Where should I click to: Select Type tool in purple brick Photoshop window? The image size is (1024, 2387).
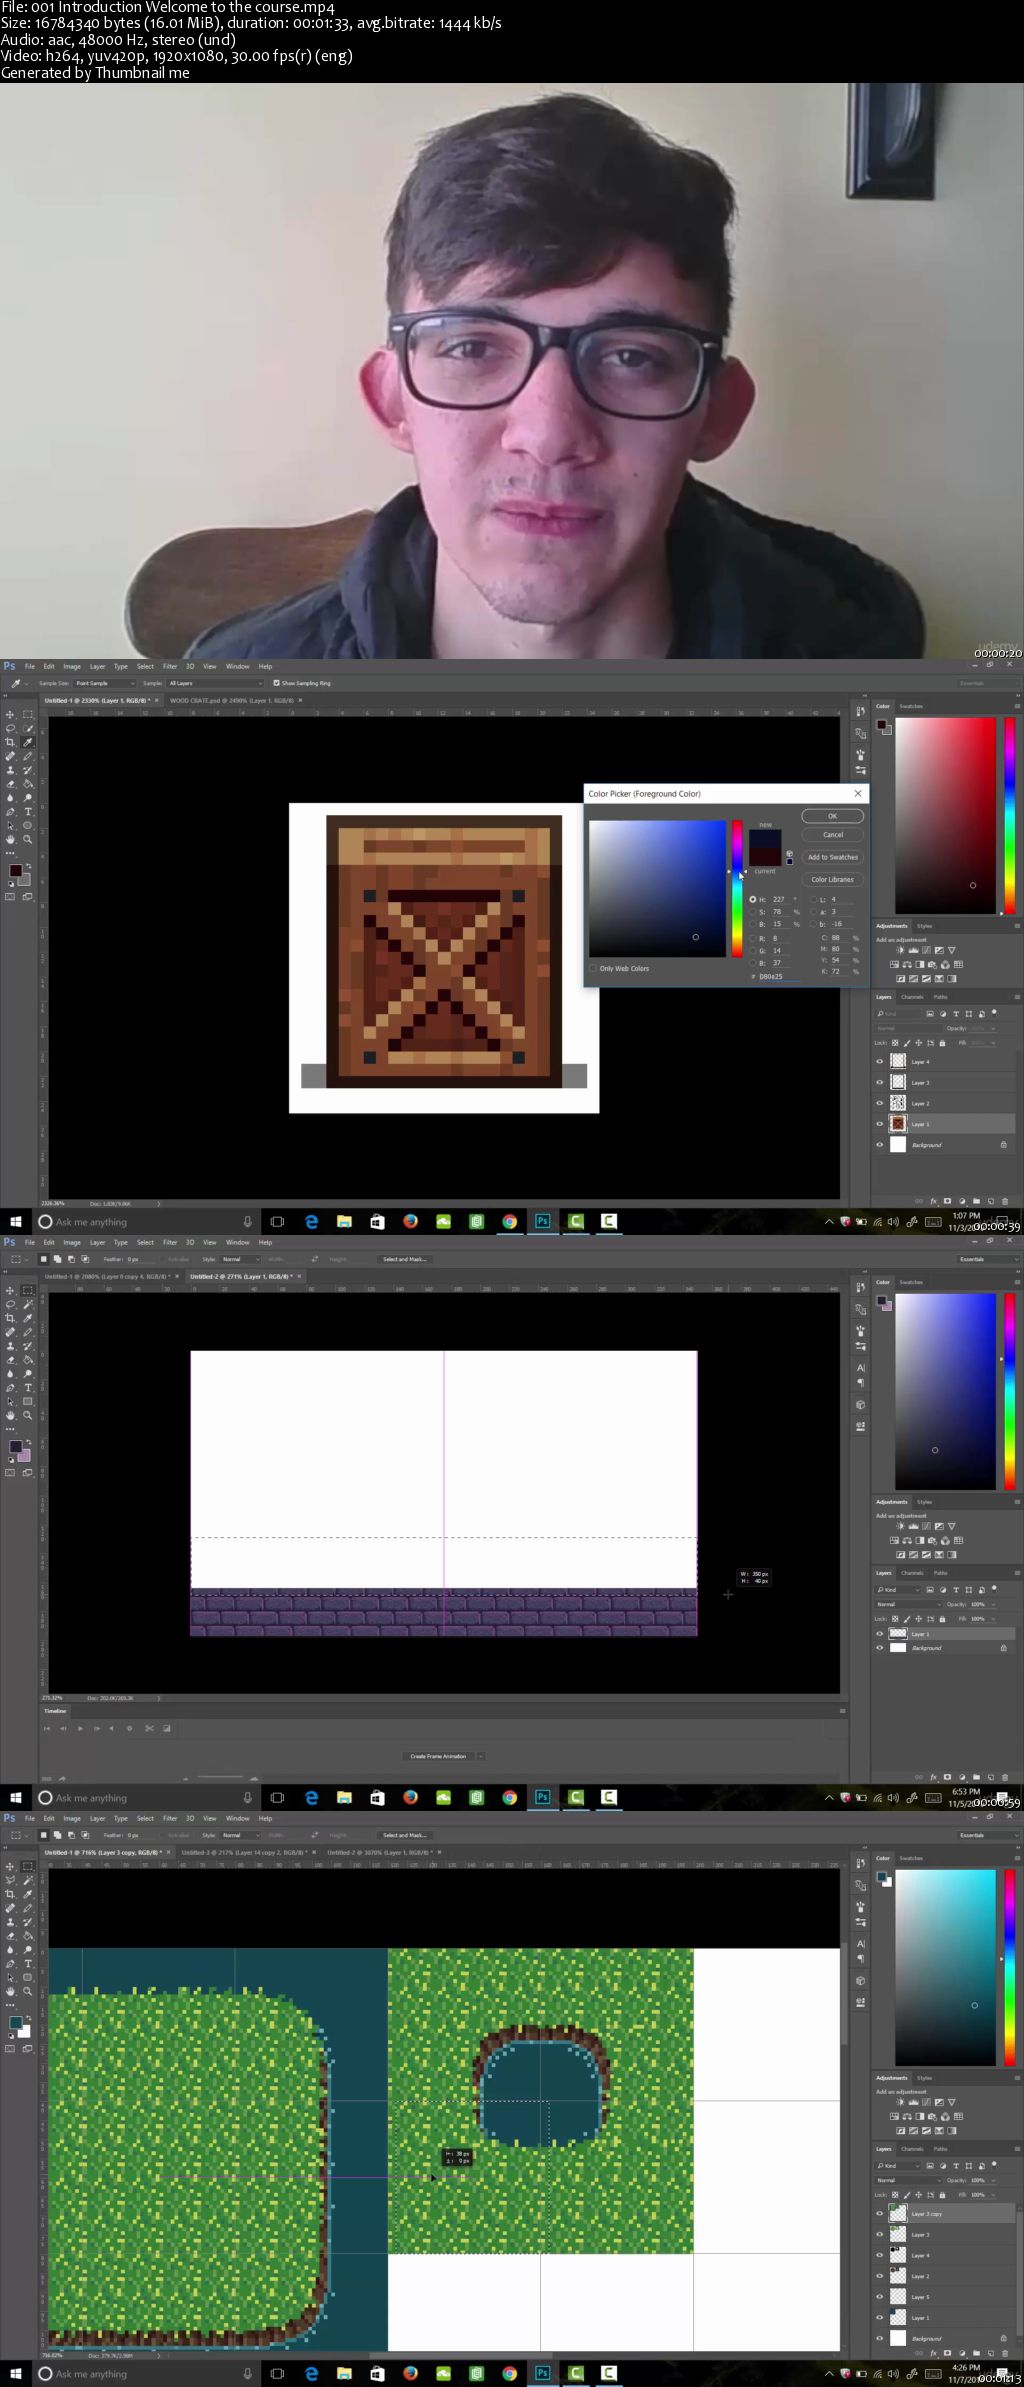(28, 1388)
